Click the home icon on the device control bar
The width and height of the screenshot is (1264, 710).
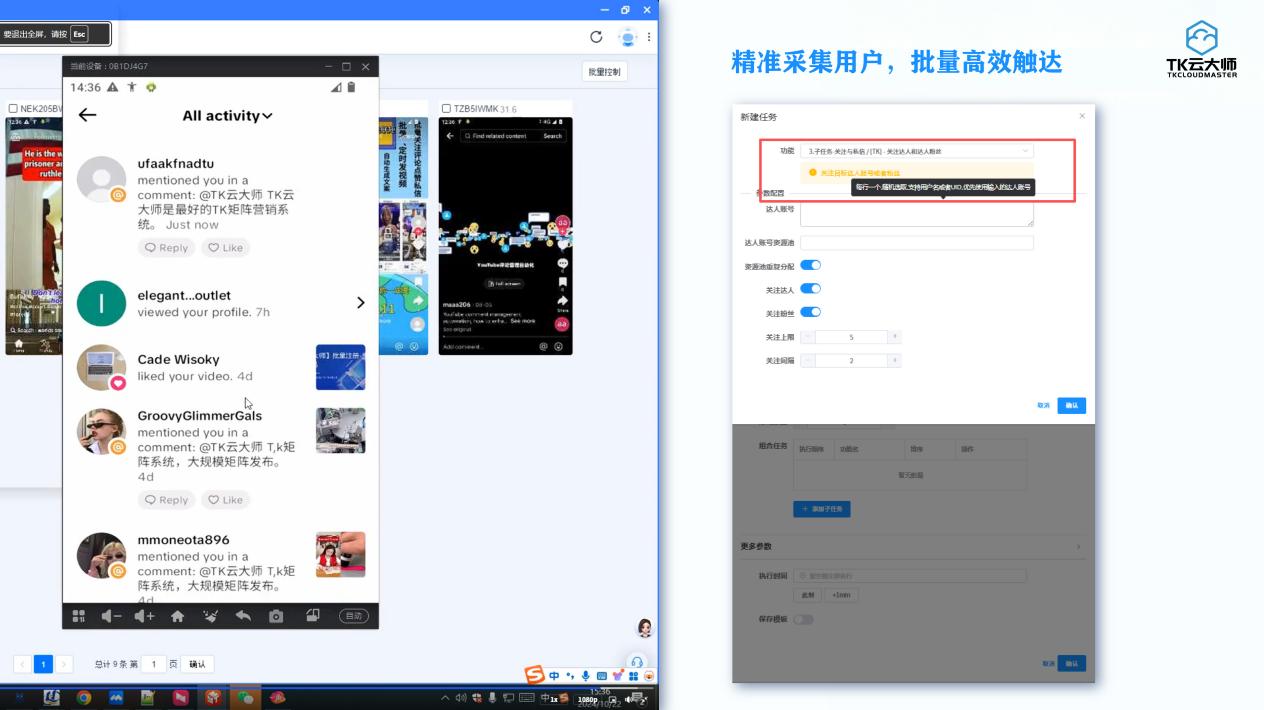[x=176, y=615]
